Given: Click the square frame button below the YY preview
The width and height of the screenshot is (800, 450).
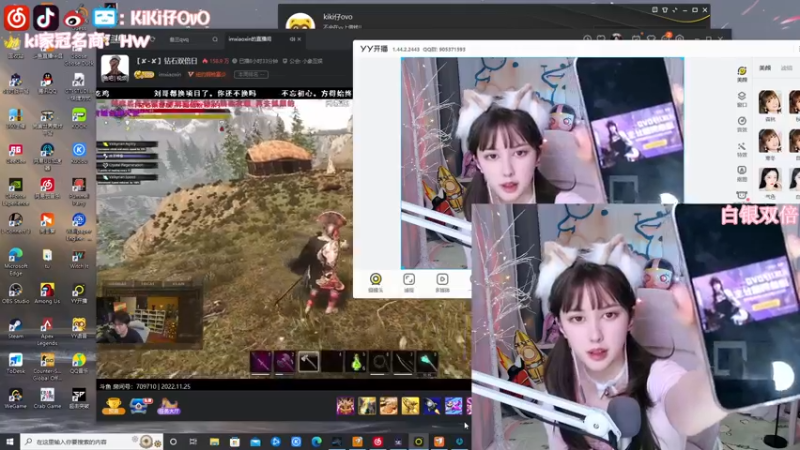Looking at the screenshot, I should pyautogui.click(x=409, y=282).
